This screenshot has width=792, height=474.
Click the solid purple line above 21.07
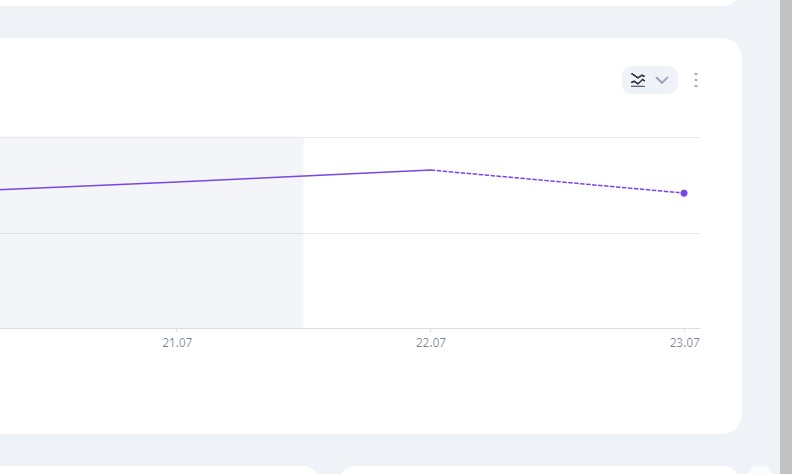point(177,182)
